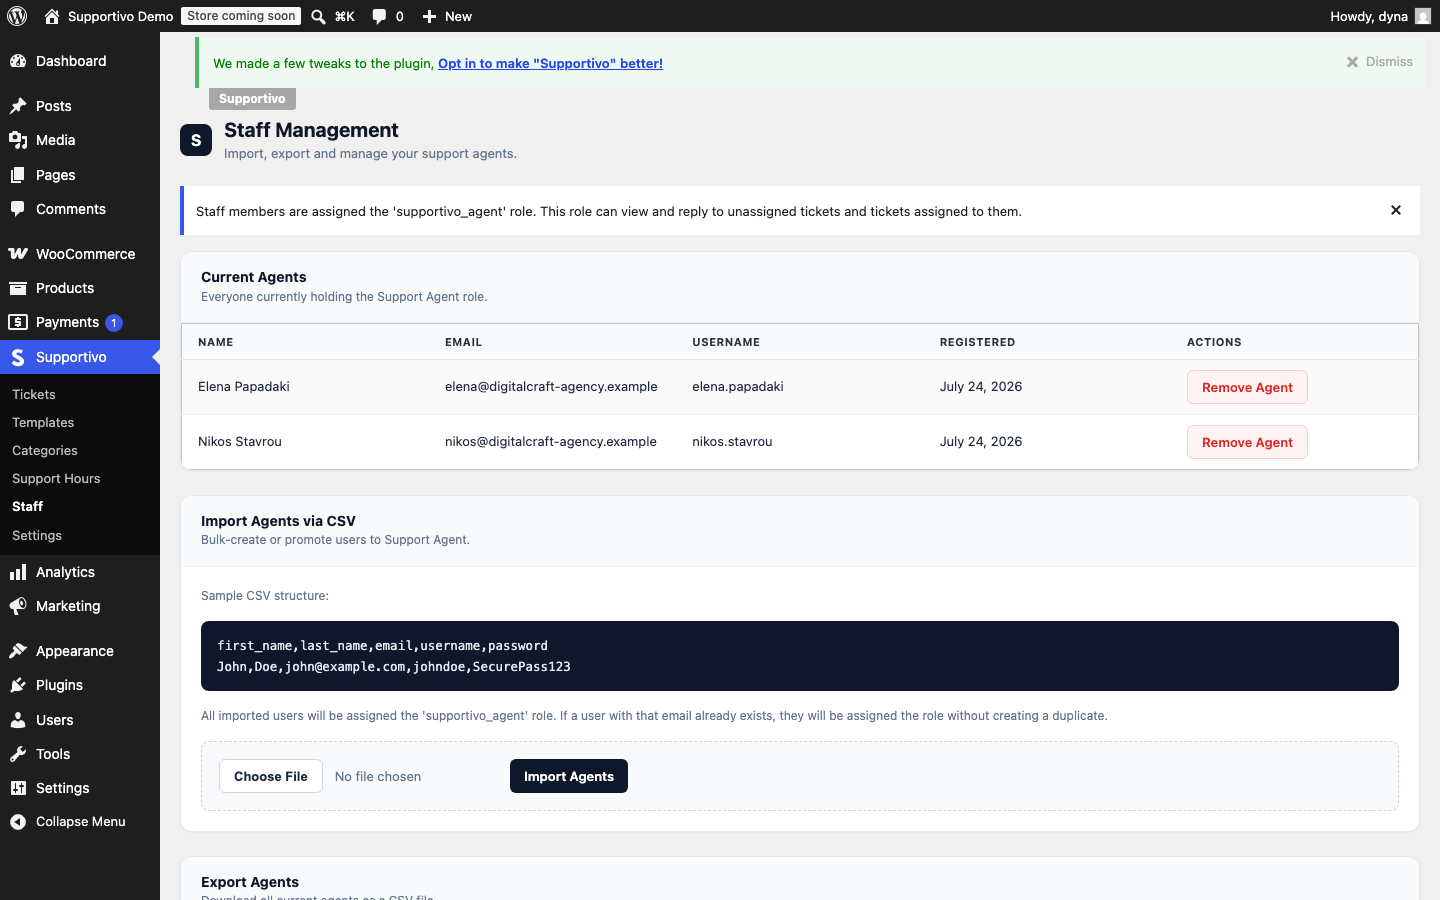Click the Tools wrench icon
This screenshot has width=1440, height=900.
click(x=18, y=754)
